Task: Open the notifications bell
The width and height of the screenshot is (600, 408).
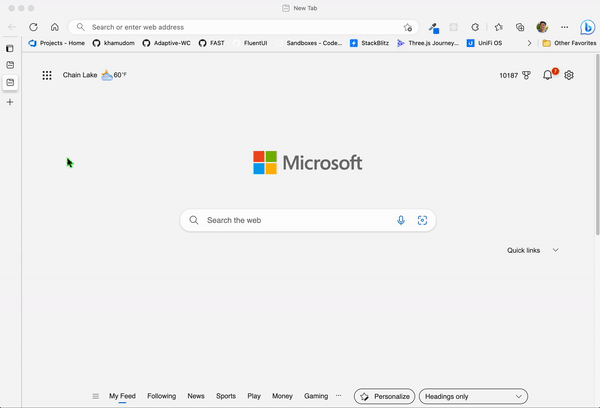Action: pos(548,75)
